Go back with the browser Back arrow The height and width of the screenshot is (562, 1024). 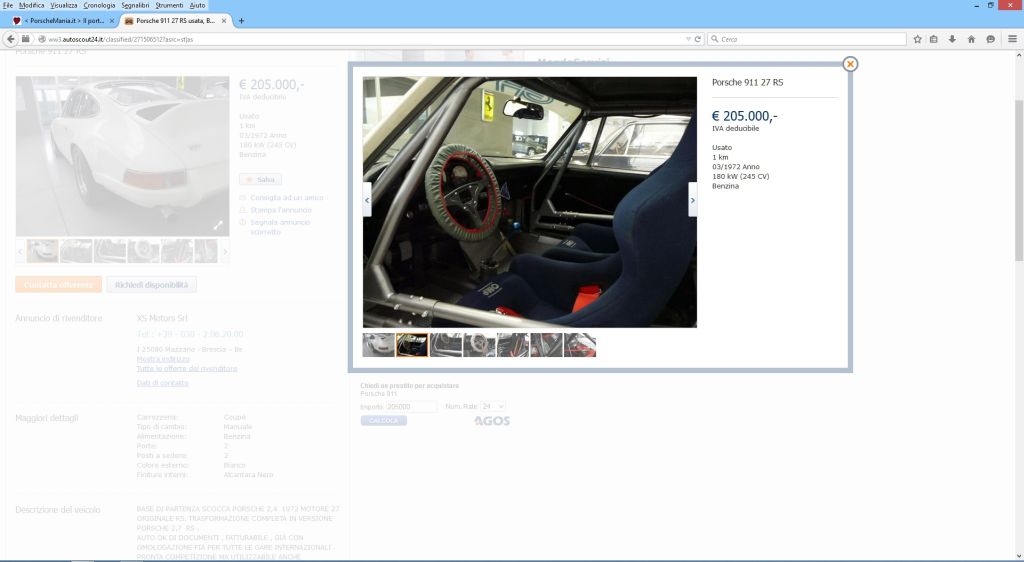point(10,39)
